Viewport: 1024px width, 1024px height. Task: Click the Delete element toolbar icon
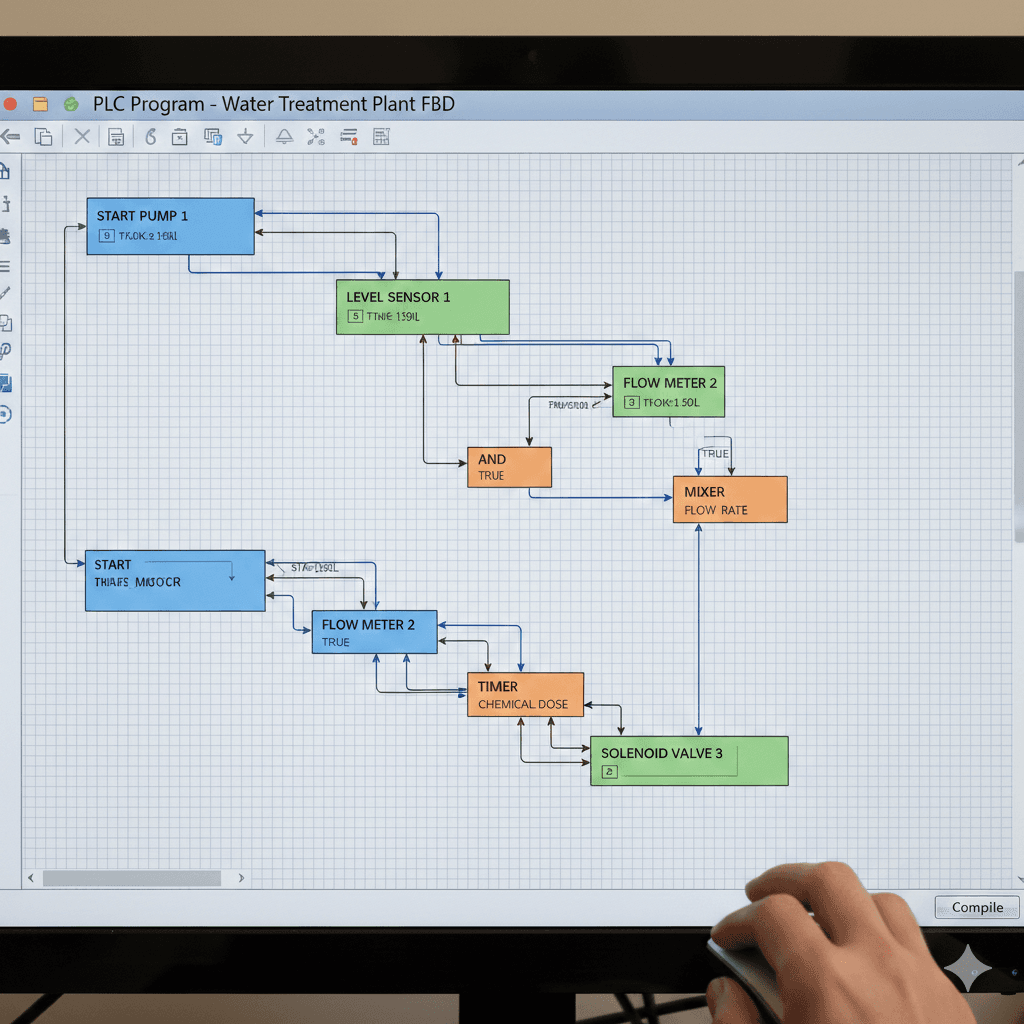pyautogui.click(x=83, y=136)
